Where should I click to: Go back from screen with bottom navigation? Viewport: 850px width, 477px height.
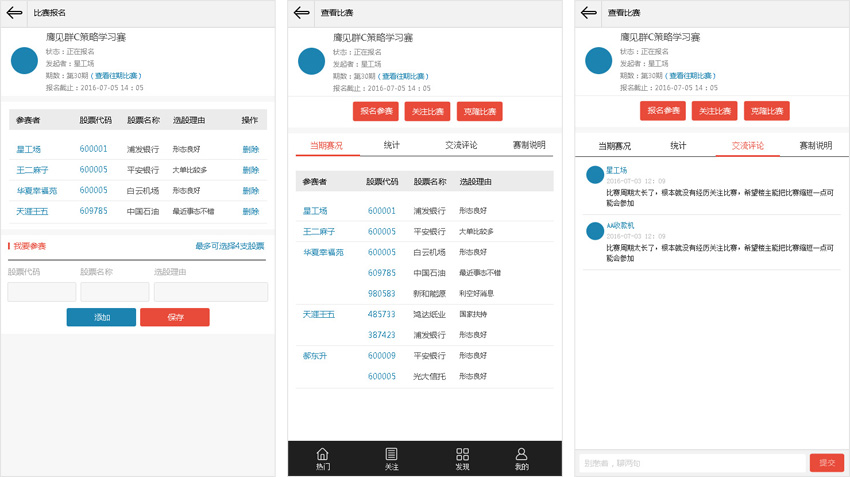(302, 13)
